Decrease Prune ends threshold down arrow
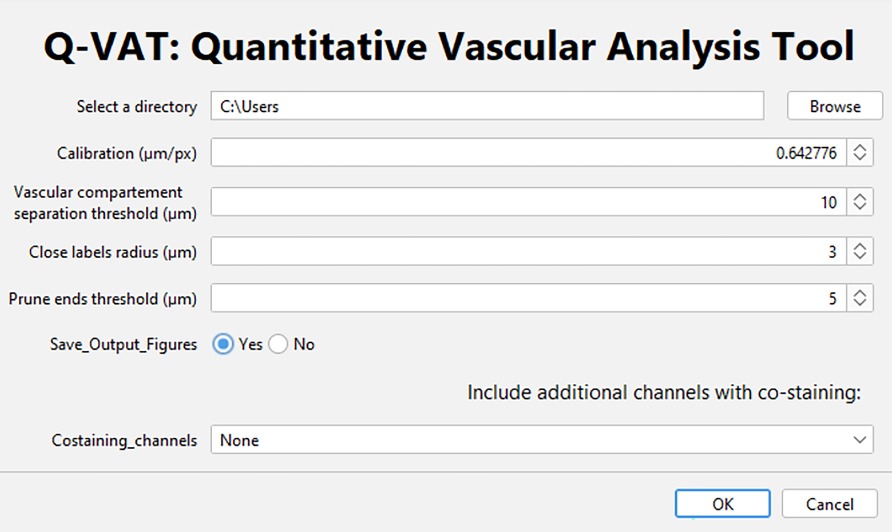The width and height of the screenshot is (892, 532). [x=860, y=303]
